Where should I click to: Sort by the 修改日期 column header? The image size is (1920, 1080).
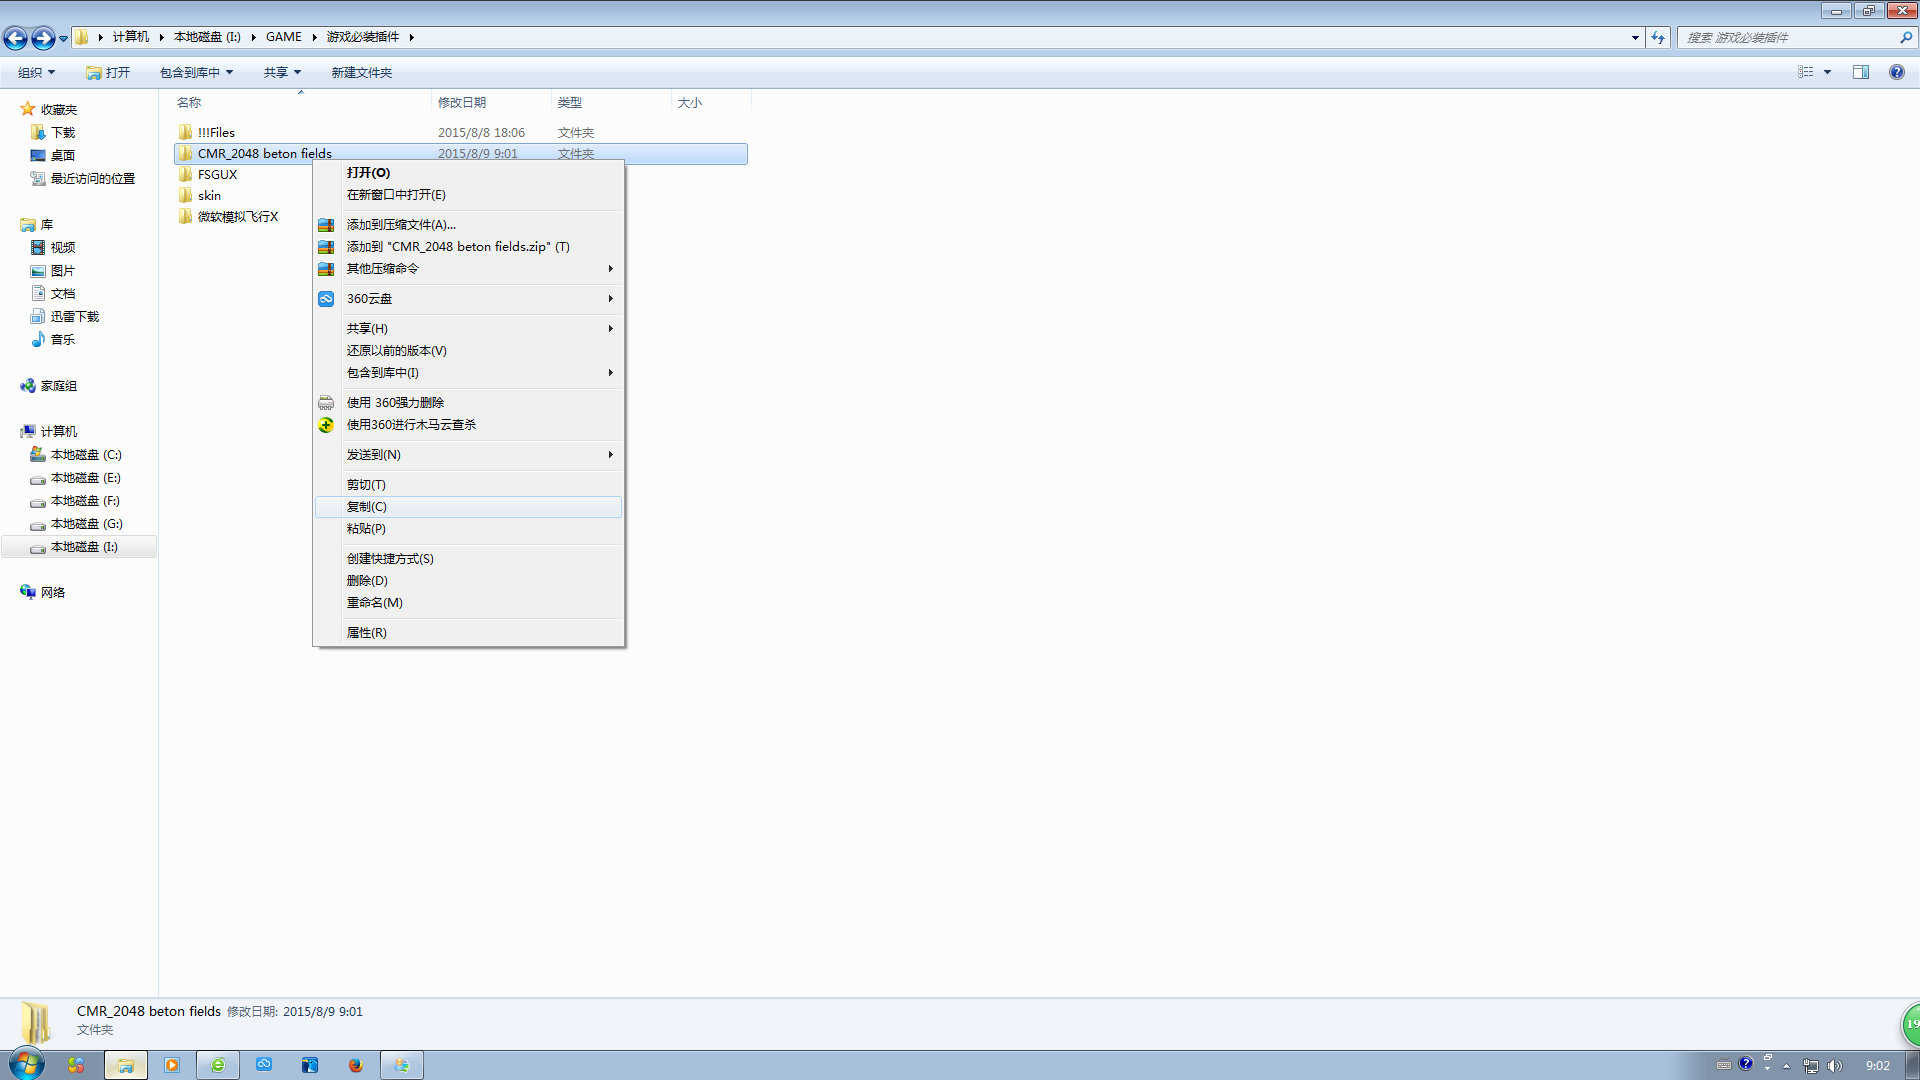click(x=462, y=102)
